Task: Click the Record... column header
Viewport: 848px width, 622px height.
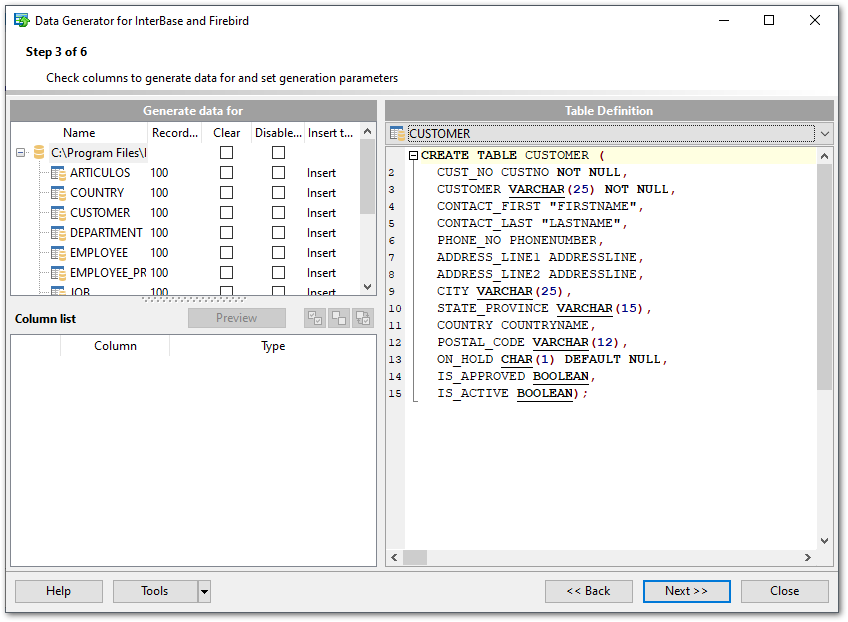Action: point(175,133)
